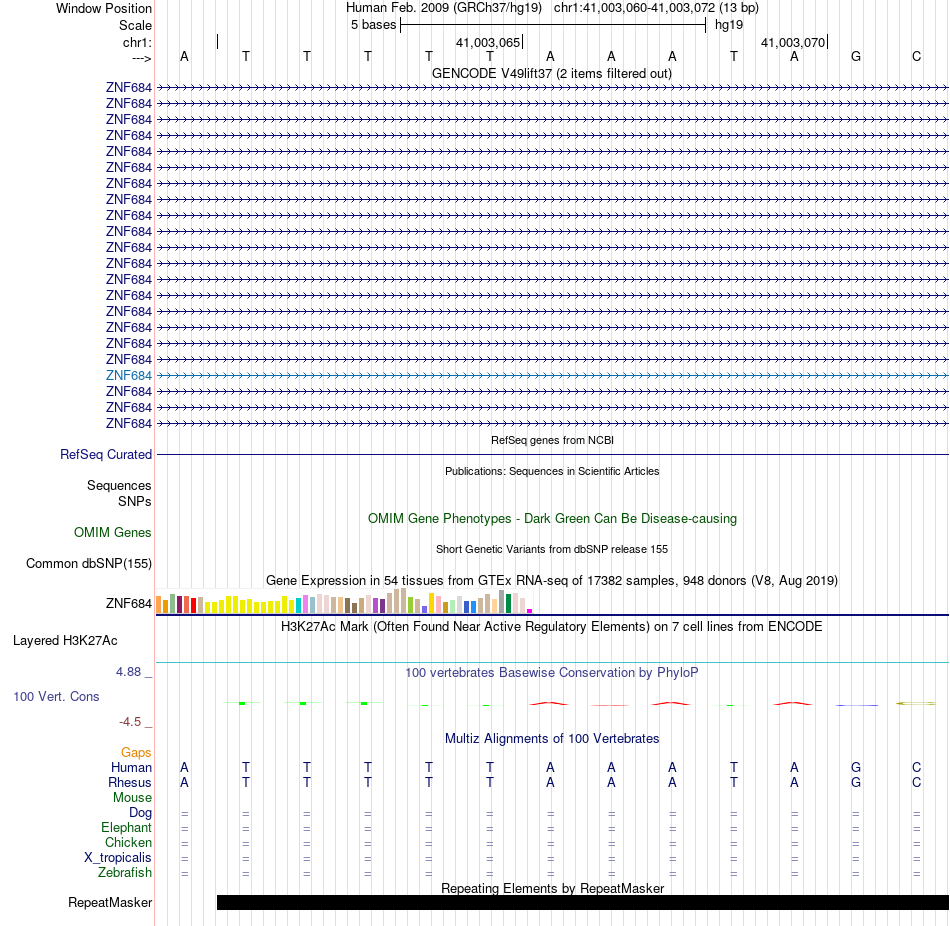Click the C base in Rhesus row
Viewport: 950px width, 926px height.
[916, 783]
